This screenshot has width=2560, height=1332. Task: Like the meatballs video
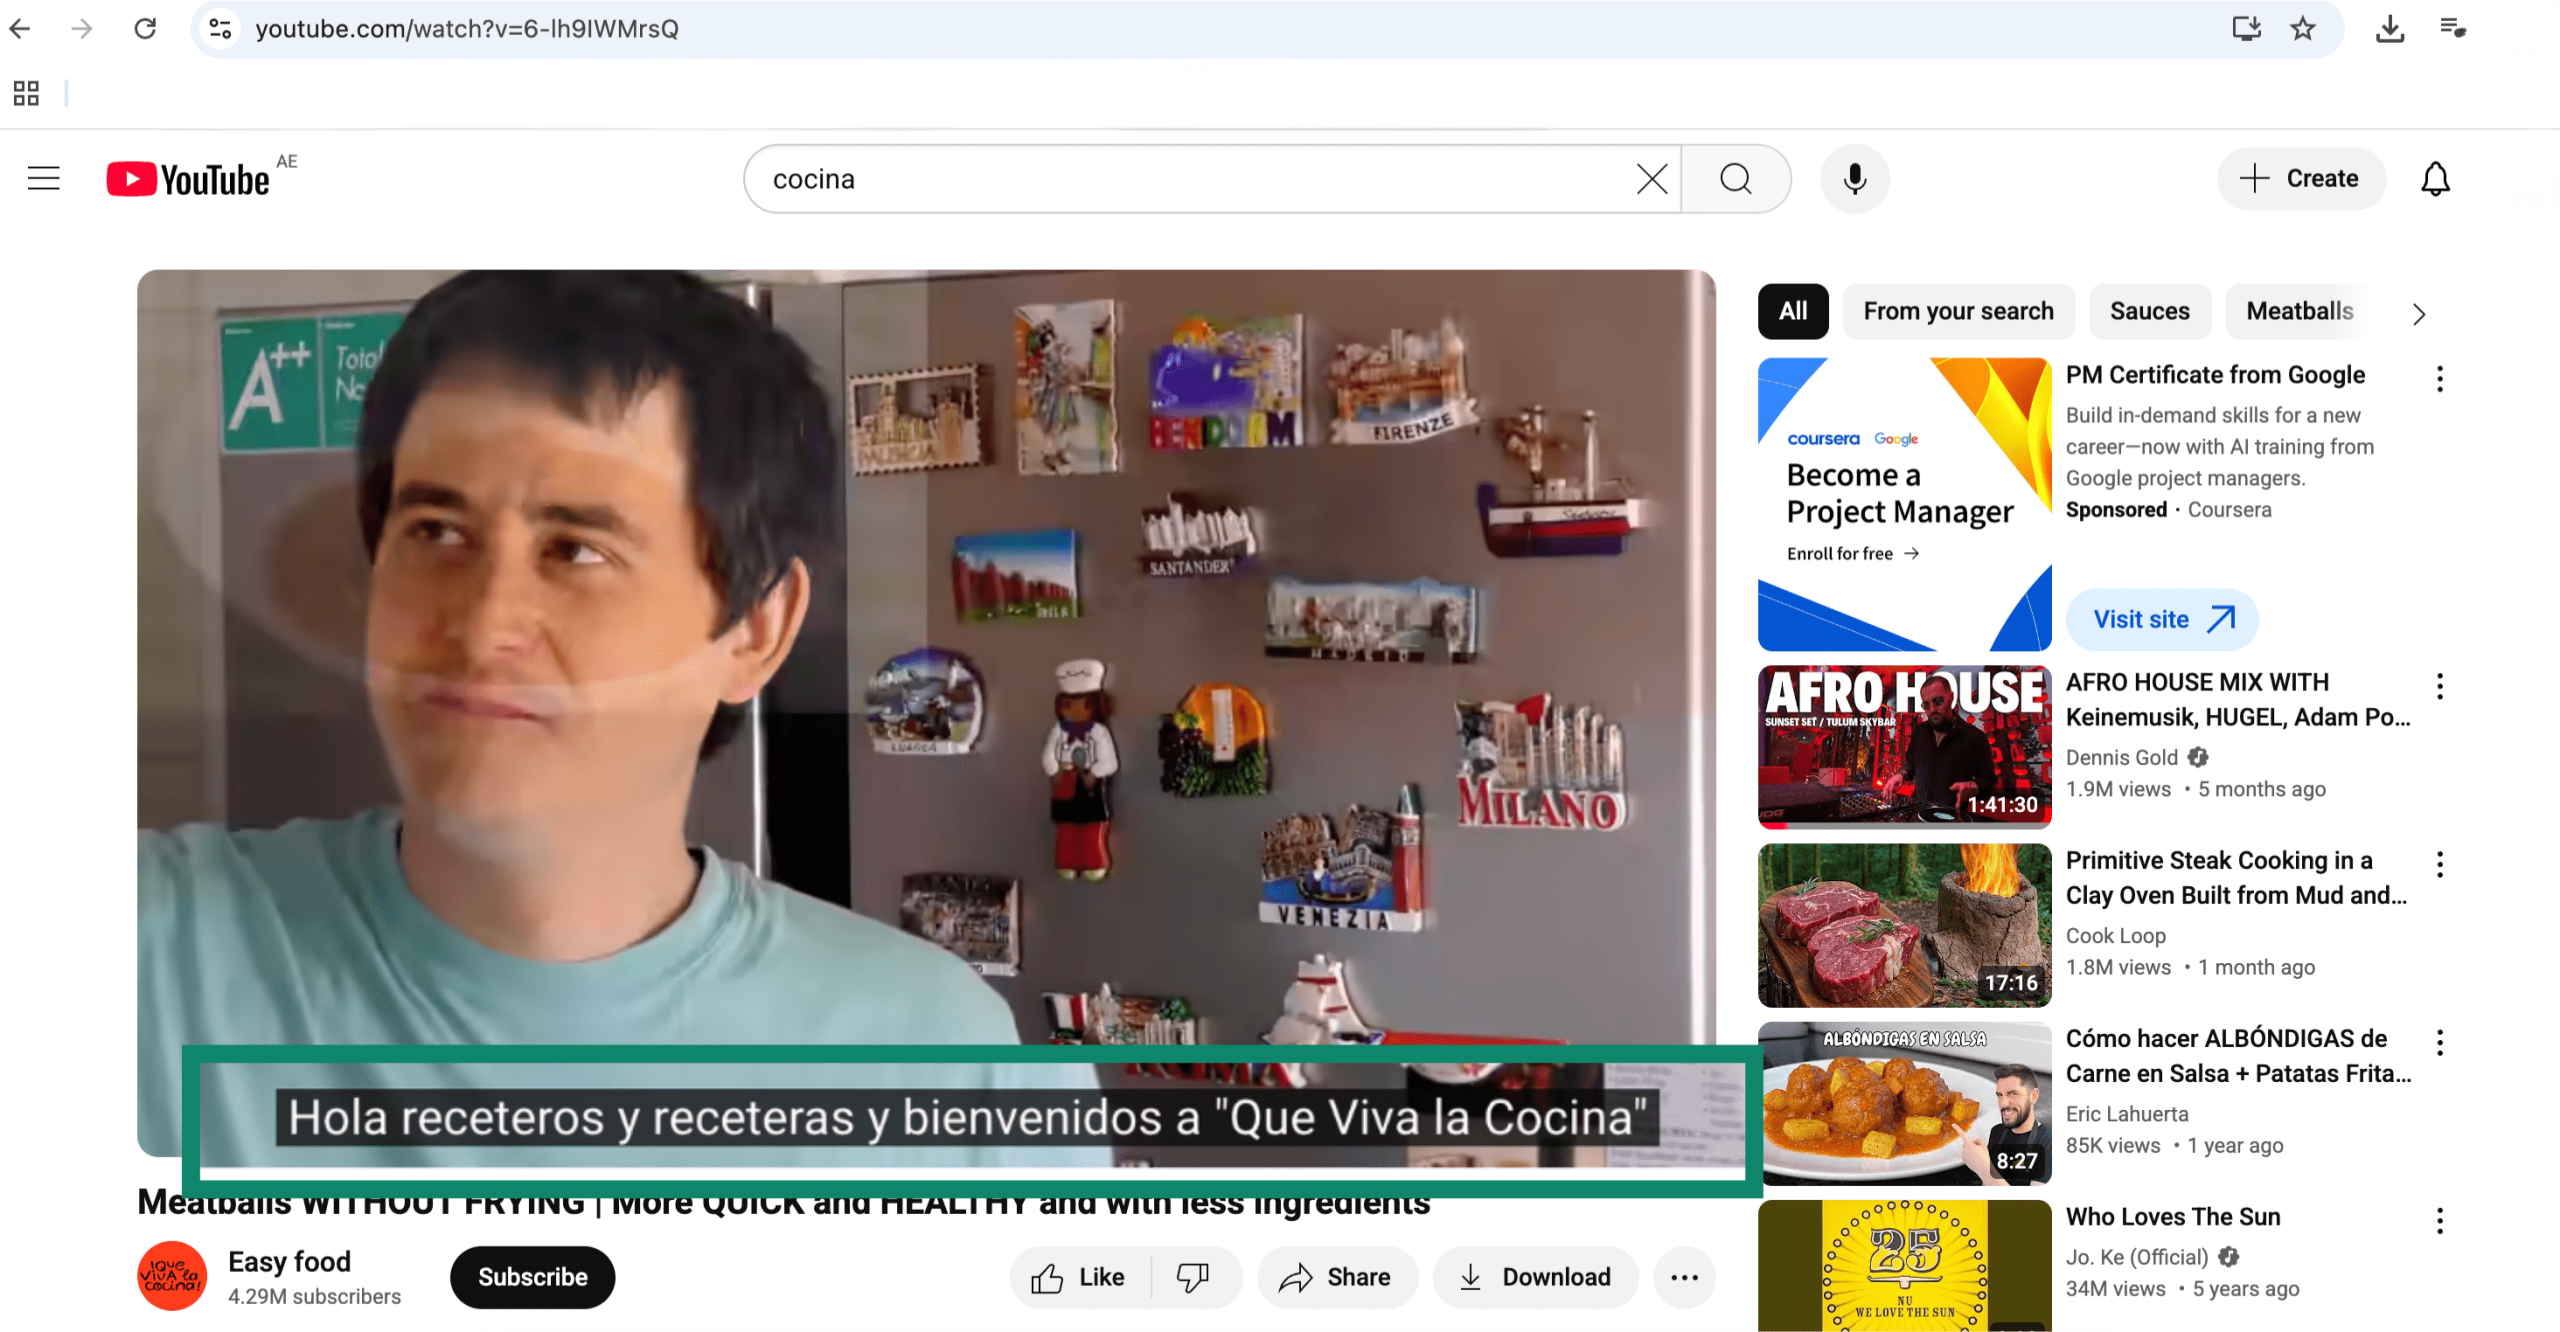1078,1276
